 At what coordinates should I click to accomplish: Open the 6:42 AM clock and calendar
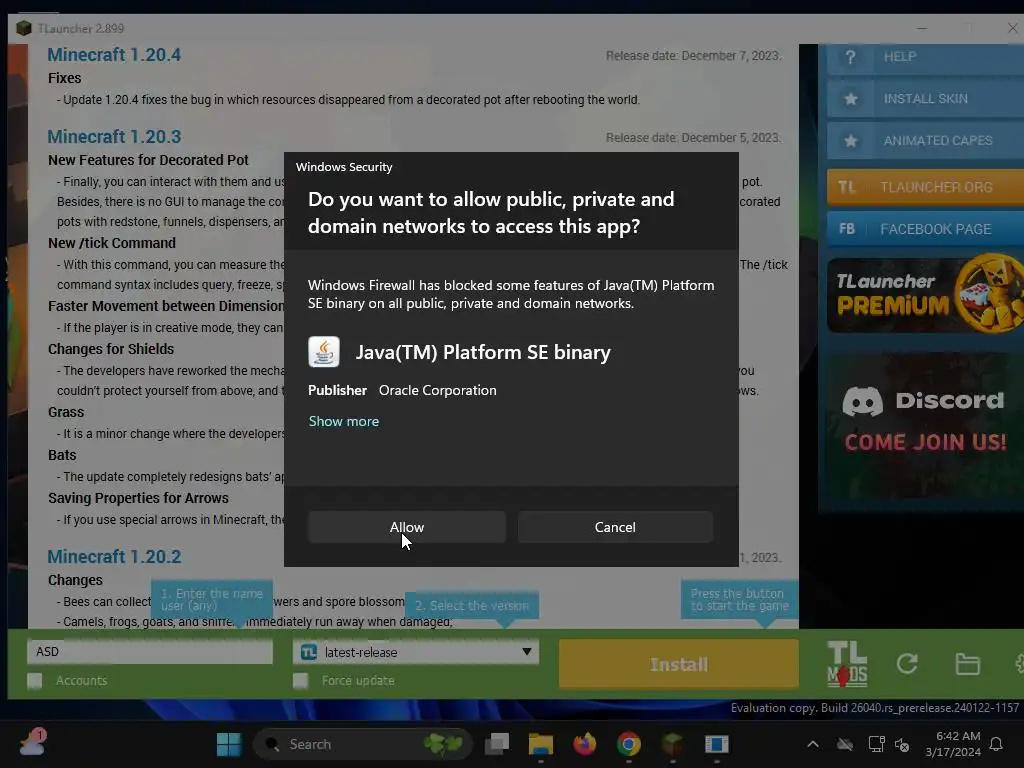(x=953, y=744)
